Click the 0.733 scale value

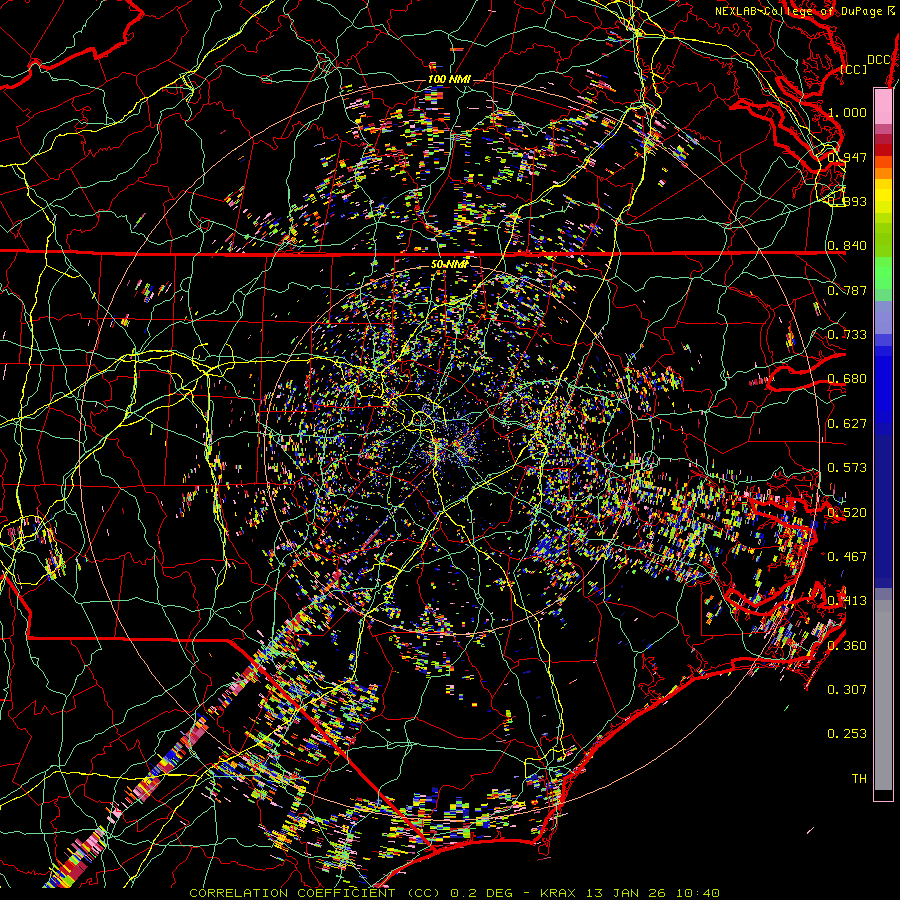(848, 335)
